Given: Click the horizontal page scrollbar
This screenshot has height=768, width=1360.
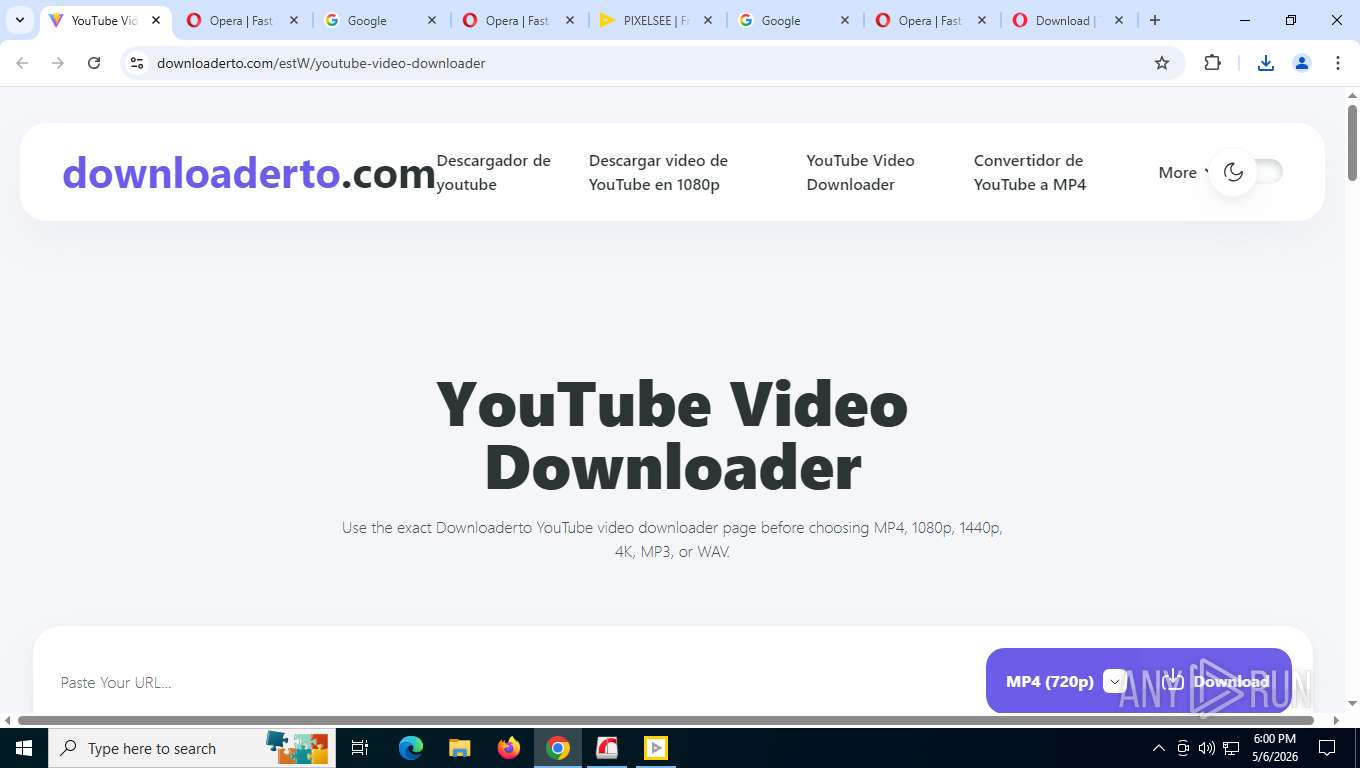Looking at the screenshot, I should [x=666, y=720].
